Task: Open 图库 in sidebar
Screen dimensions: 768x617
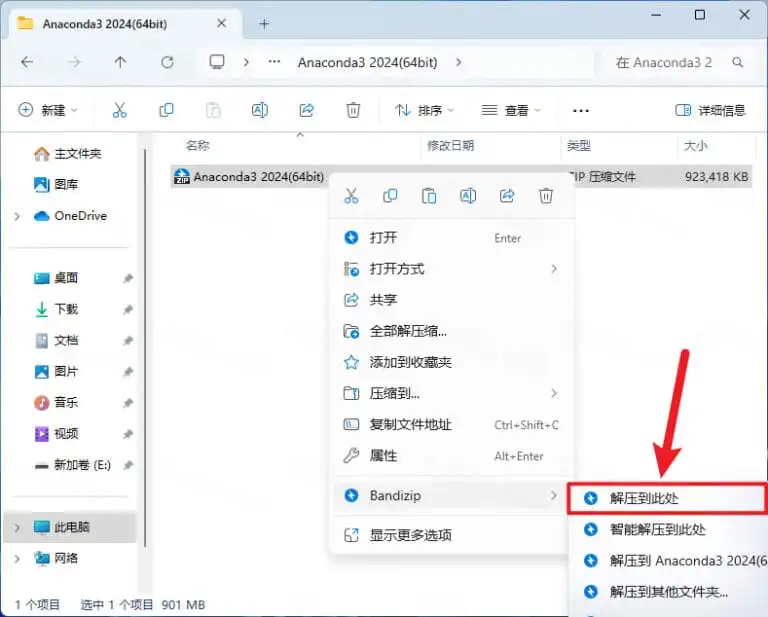Action: (x=56, y=185)
